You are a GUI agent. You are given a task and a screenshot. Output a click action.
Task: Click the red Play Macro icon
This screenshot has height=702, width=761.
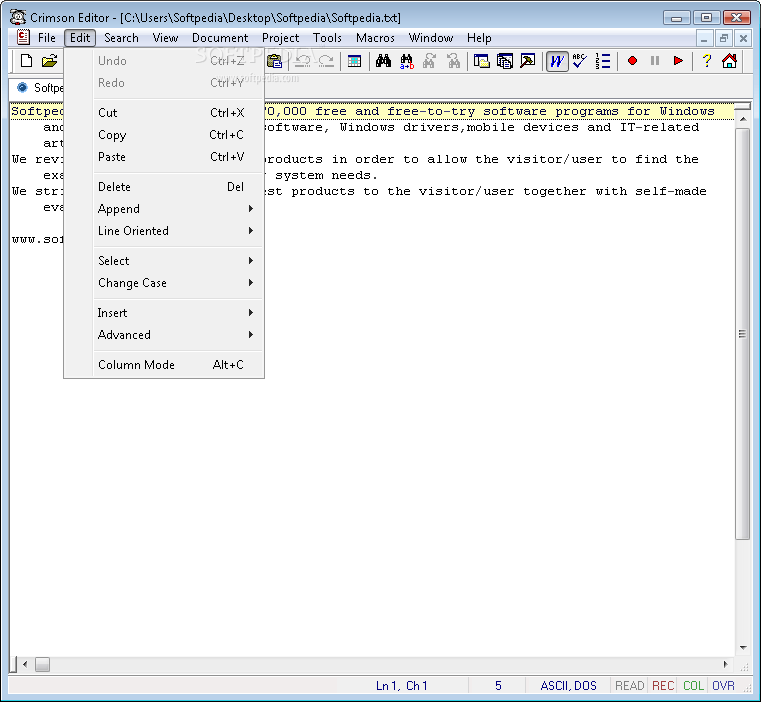click(678, 61)
